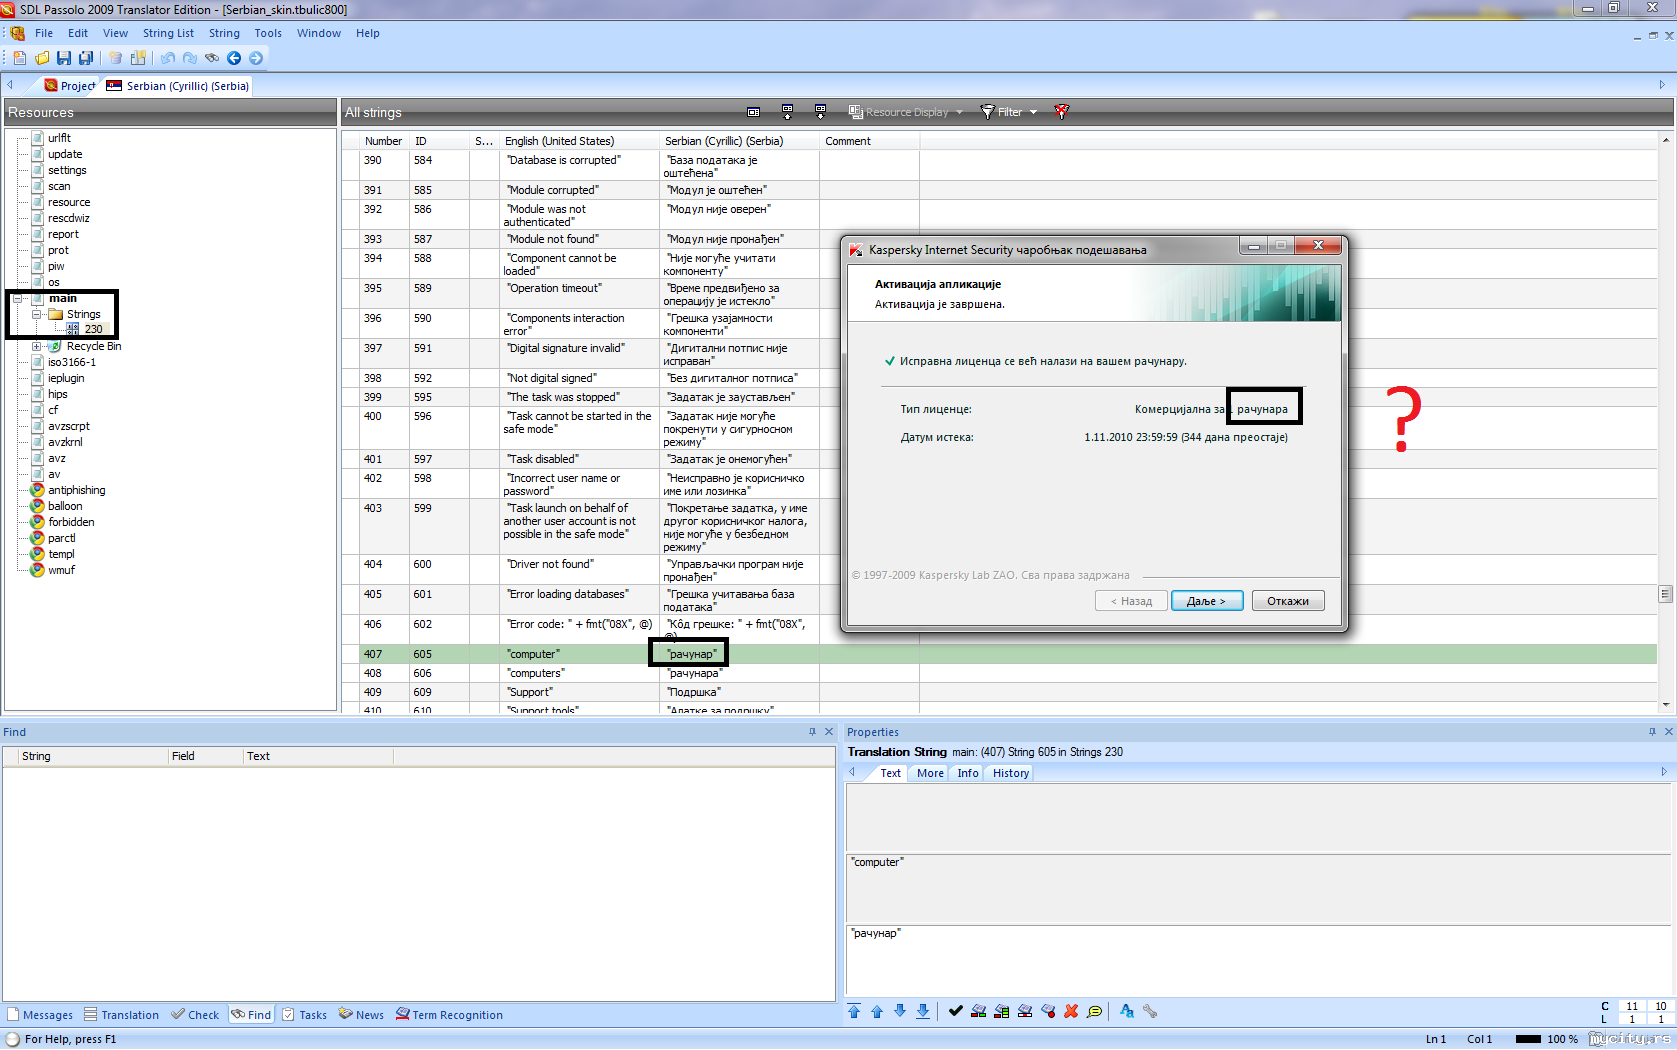The image size is (1677, 1050).
Task: Click the wrench icon in Properties toolbar
Action: coord(1150,1011)
